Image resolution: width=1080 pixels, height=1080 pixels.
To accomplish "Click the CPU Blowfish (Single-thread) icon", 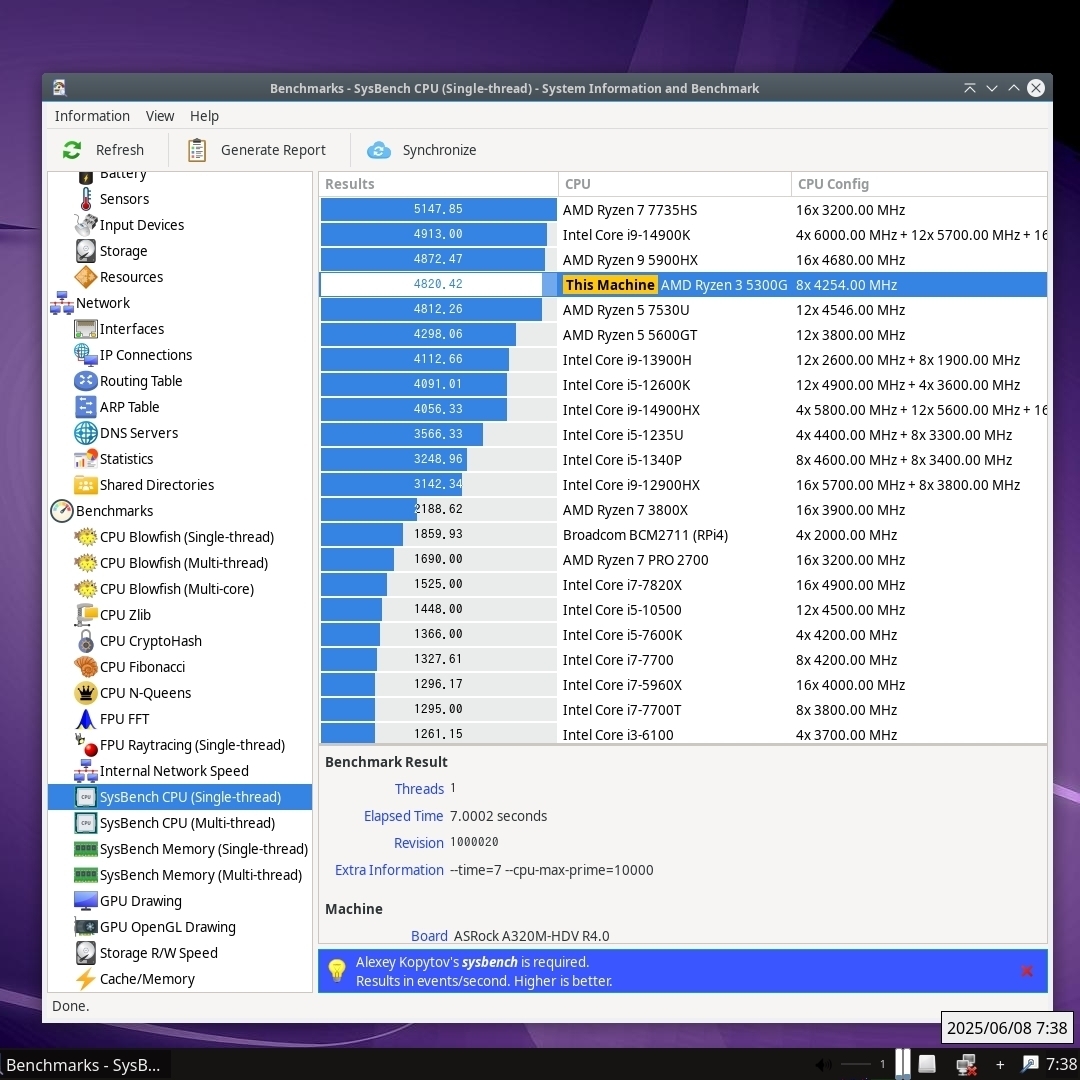I will coord(85,537).
